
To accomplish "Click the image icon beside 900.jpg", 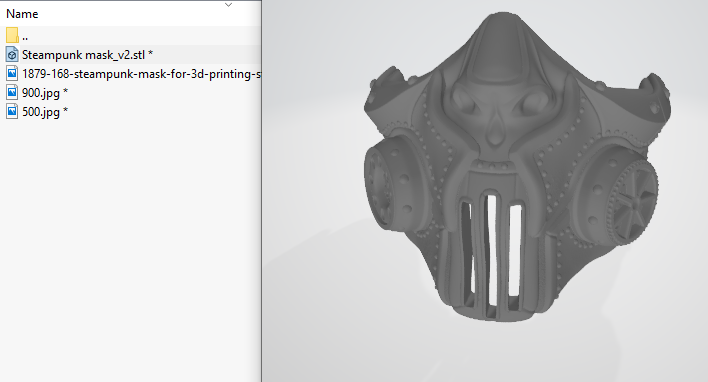I will click(12, 92).
